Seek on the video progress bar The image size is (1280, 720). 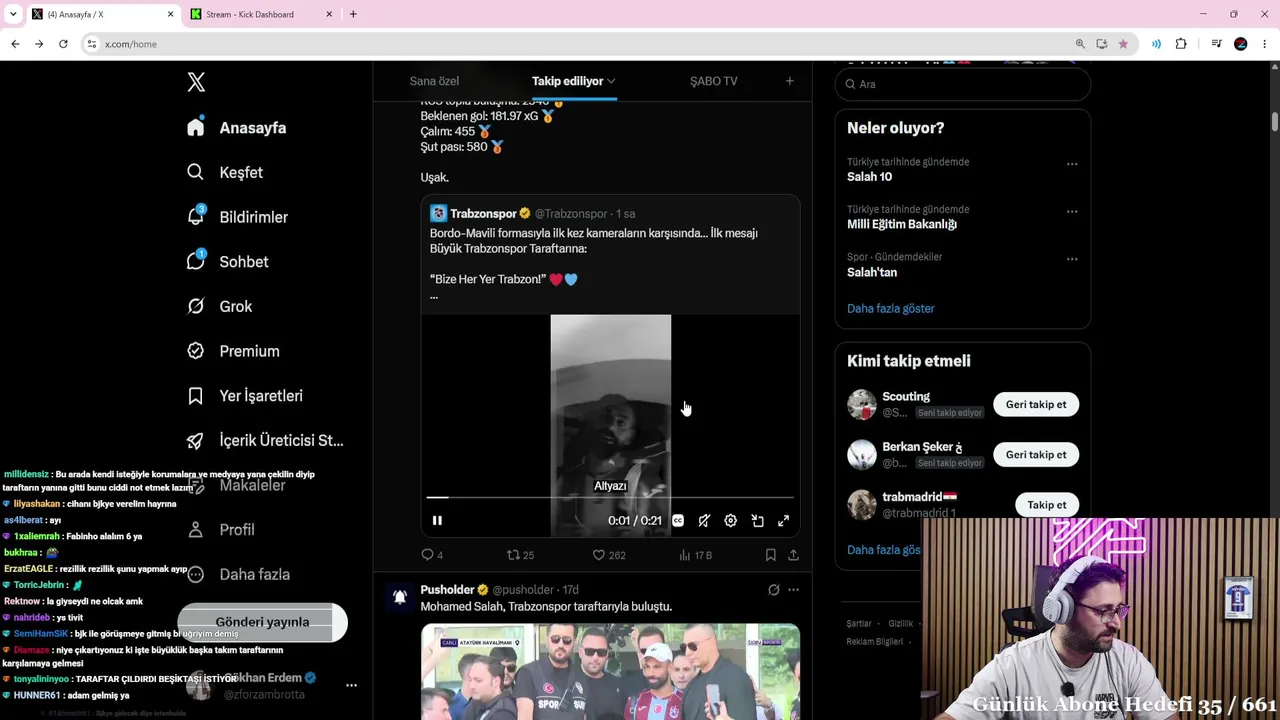pos(610,497)
